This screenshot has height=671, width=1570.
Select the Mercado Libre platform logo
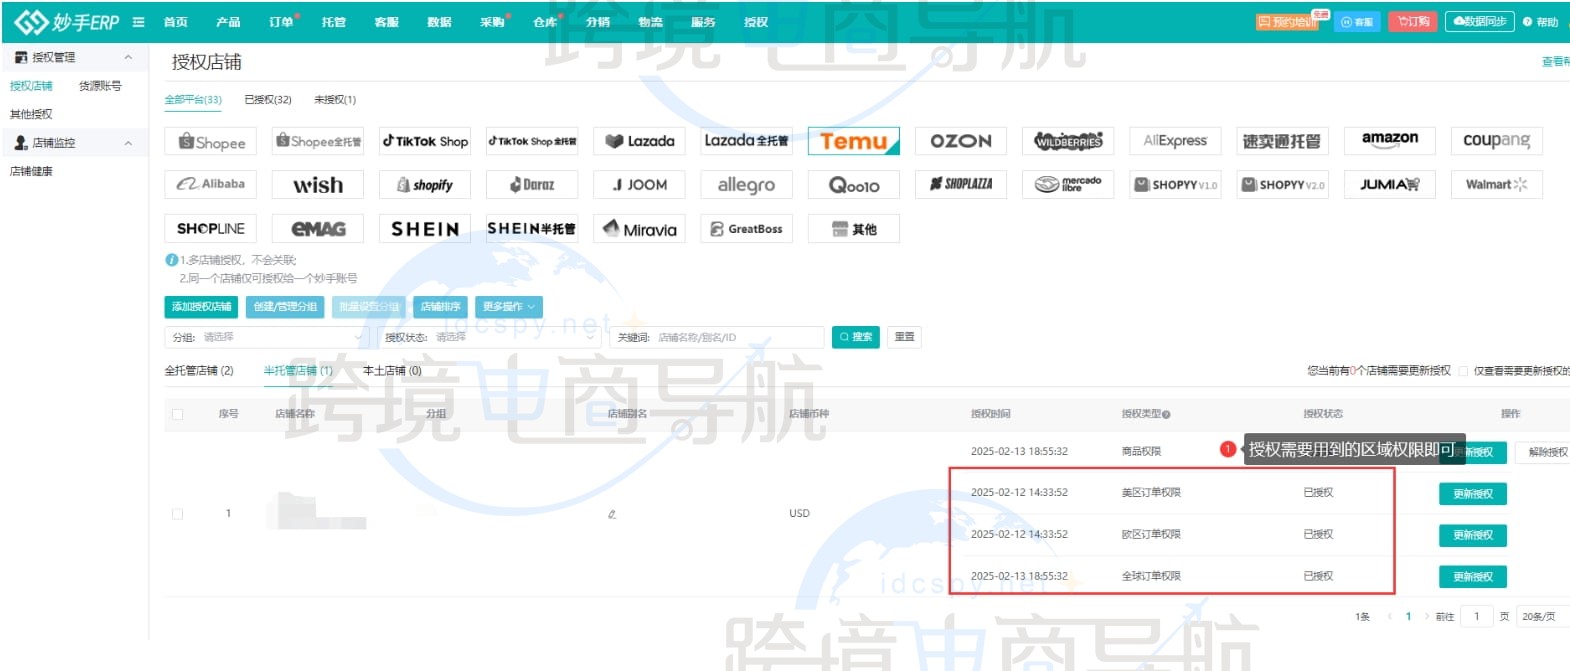pyautogui.click(x=1068, y=185)
